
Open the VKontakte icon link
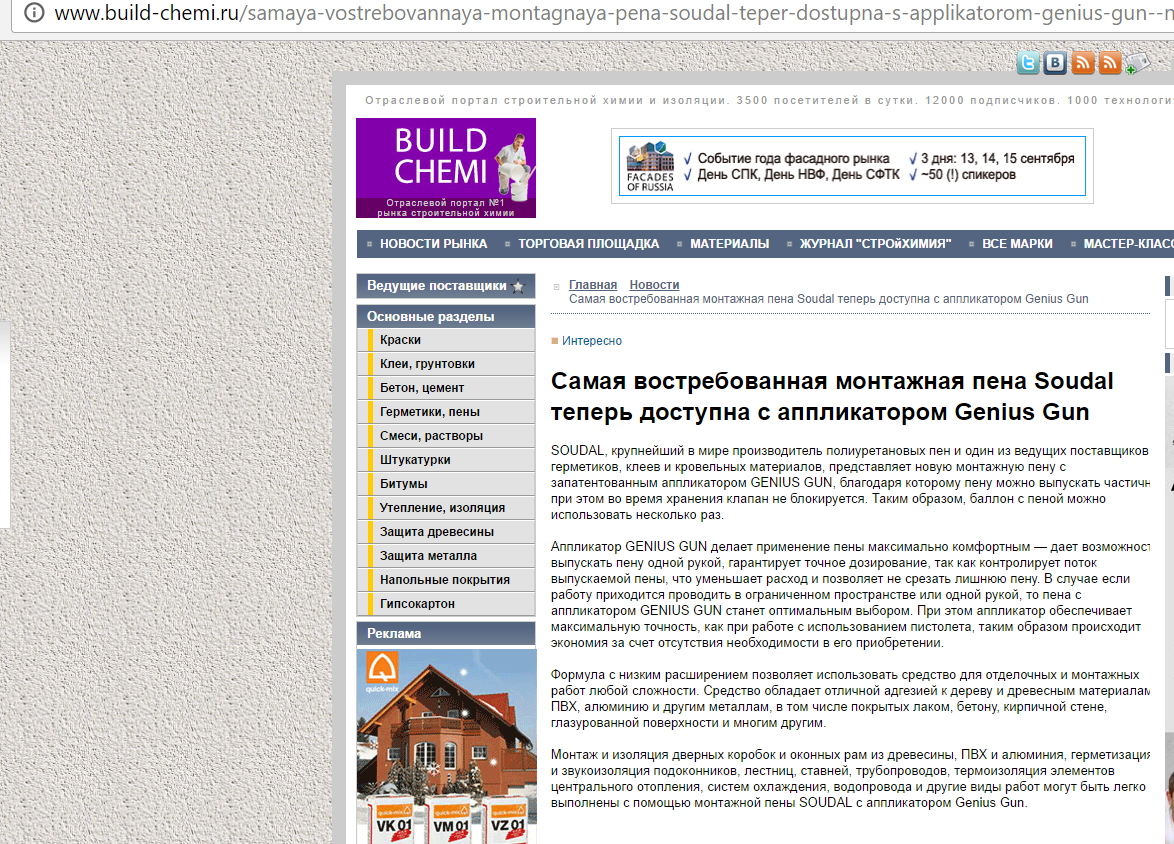click(x=1055, y=63)
